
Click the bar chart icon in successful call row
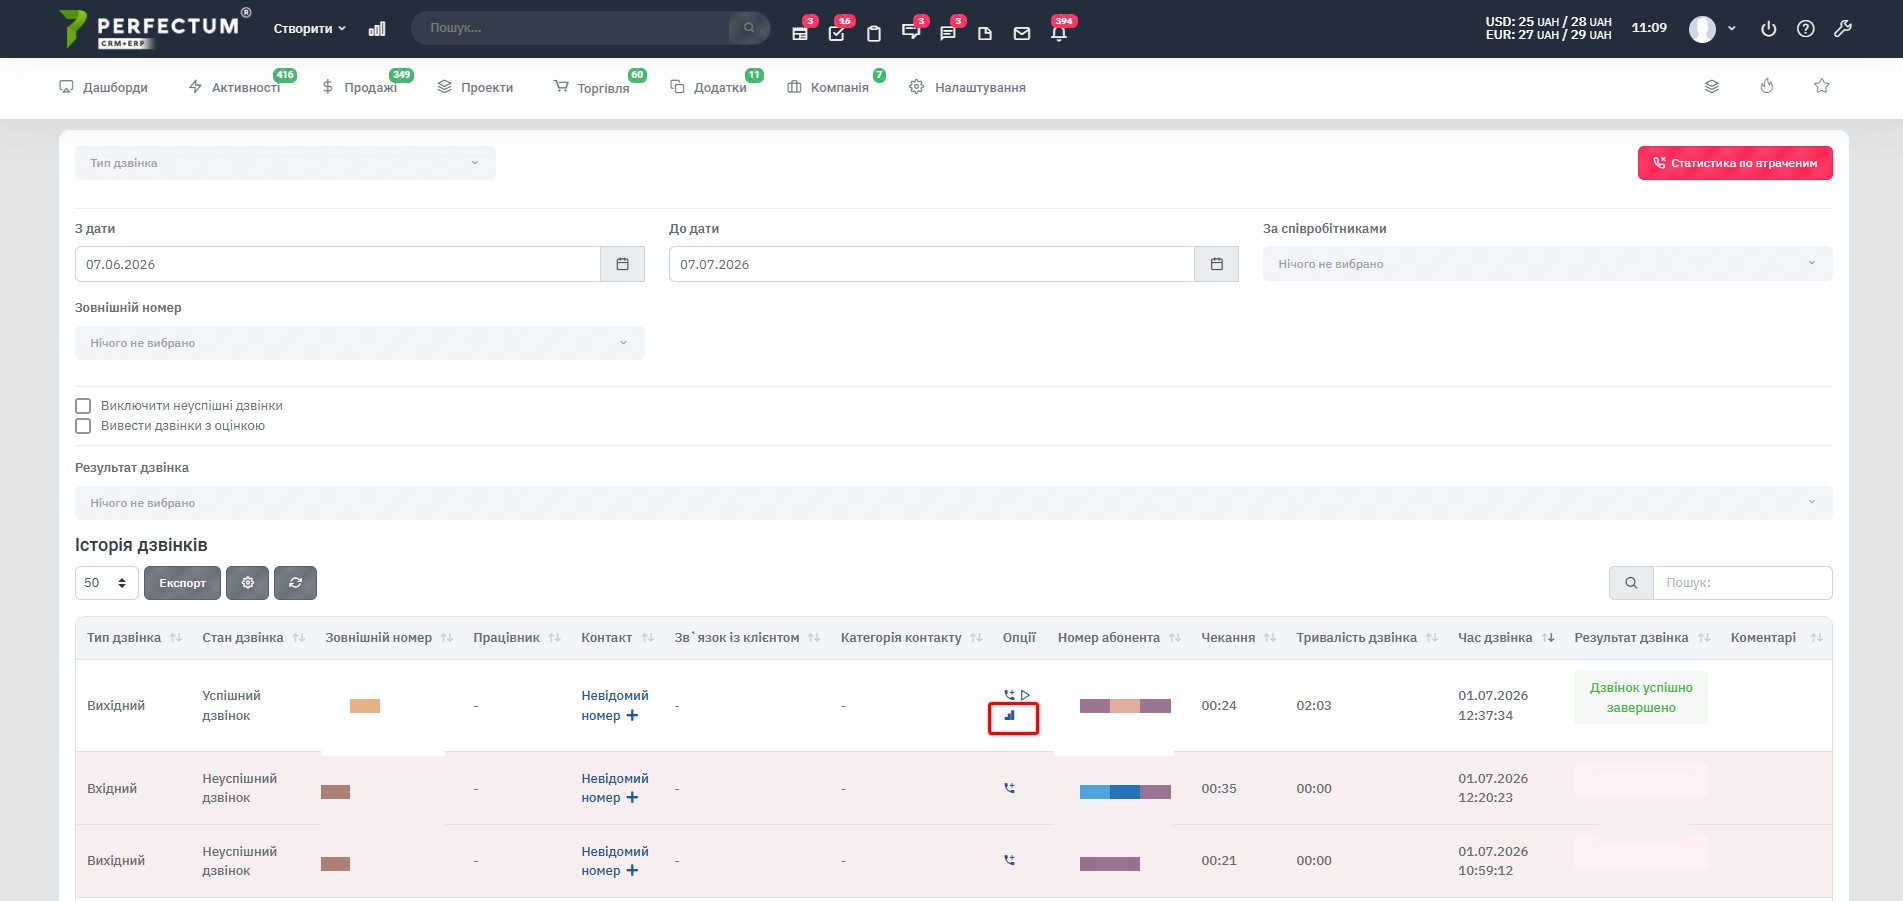pyautogui.click(x=1010, y=715)
